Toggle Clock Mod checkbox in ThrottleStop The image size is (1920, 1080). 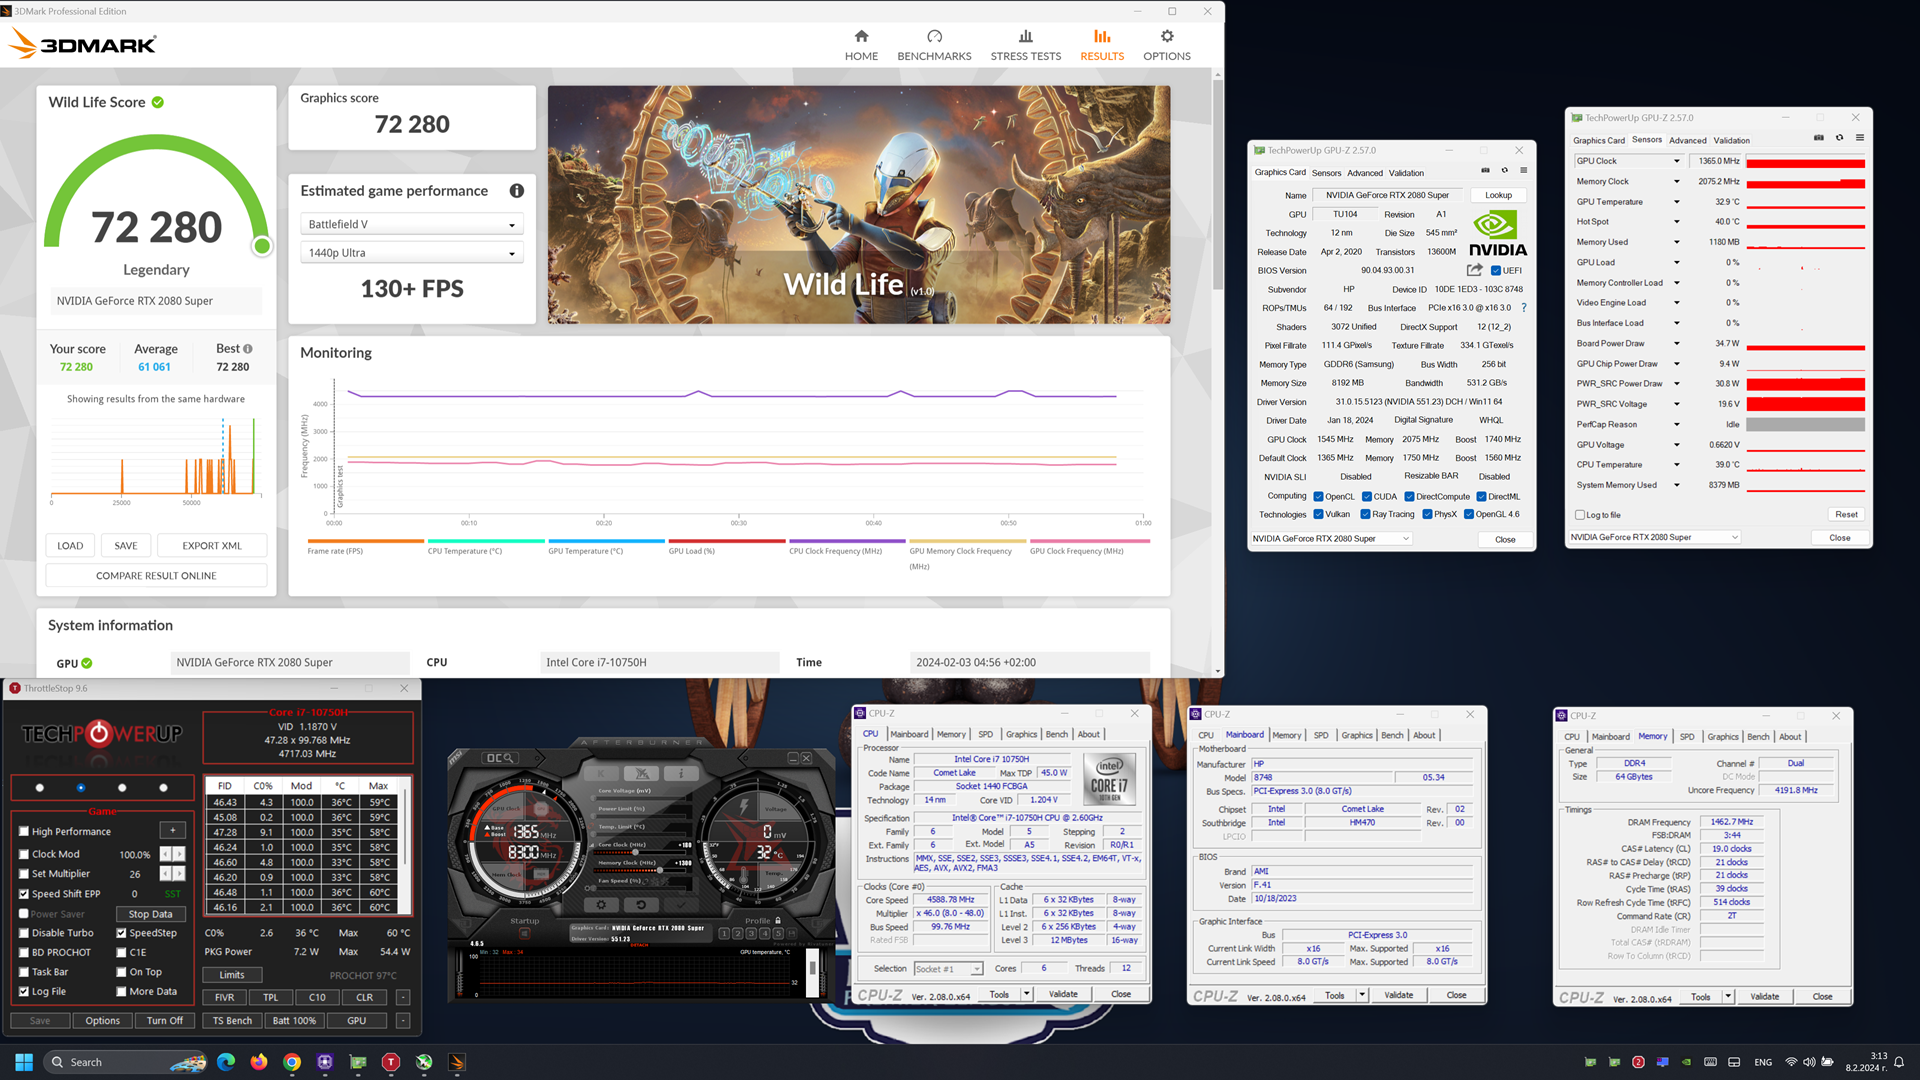coord(24,854)
